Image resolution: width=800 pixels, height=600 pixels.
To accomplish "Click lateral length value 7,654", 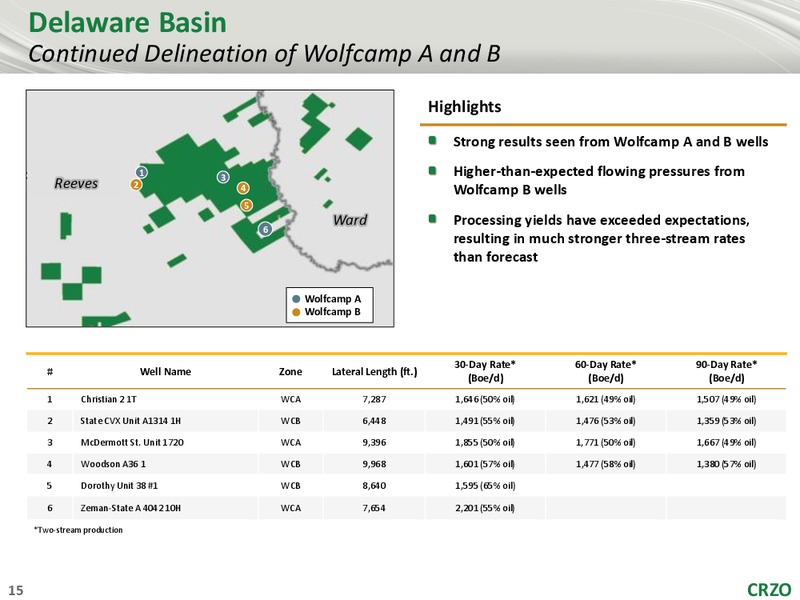I will (374, 508).
